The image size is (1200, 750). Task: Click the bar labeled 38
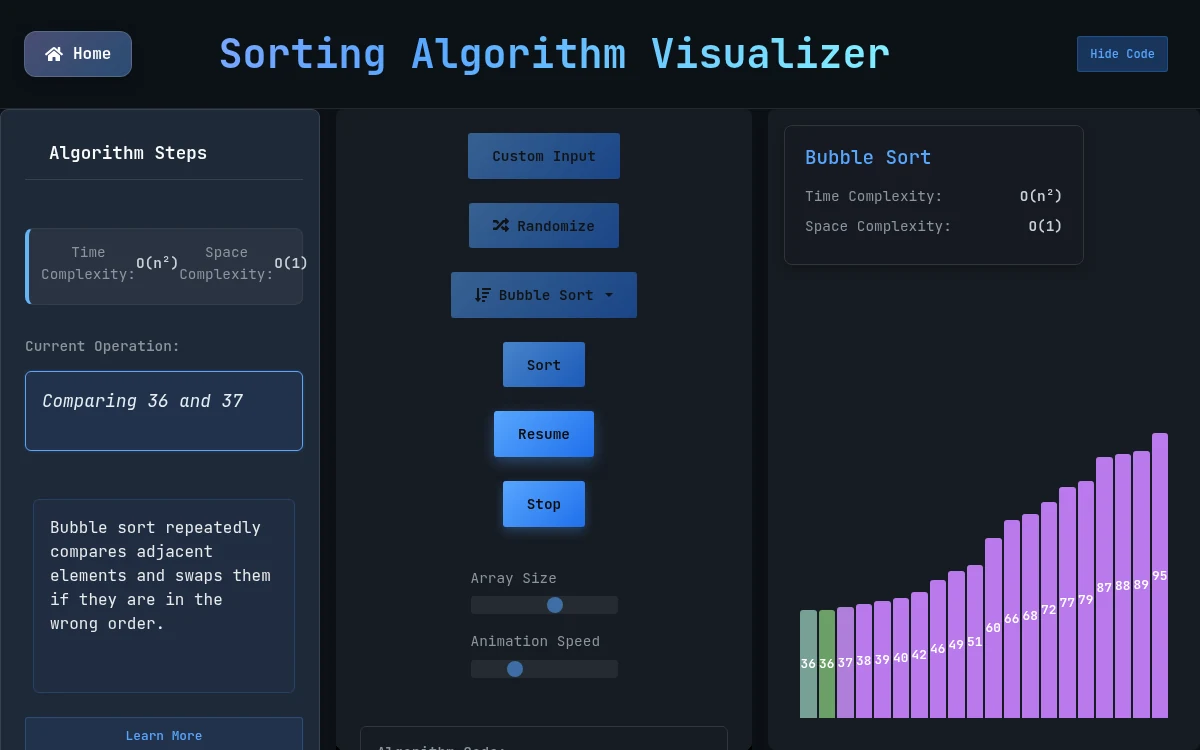pos(864,661)
